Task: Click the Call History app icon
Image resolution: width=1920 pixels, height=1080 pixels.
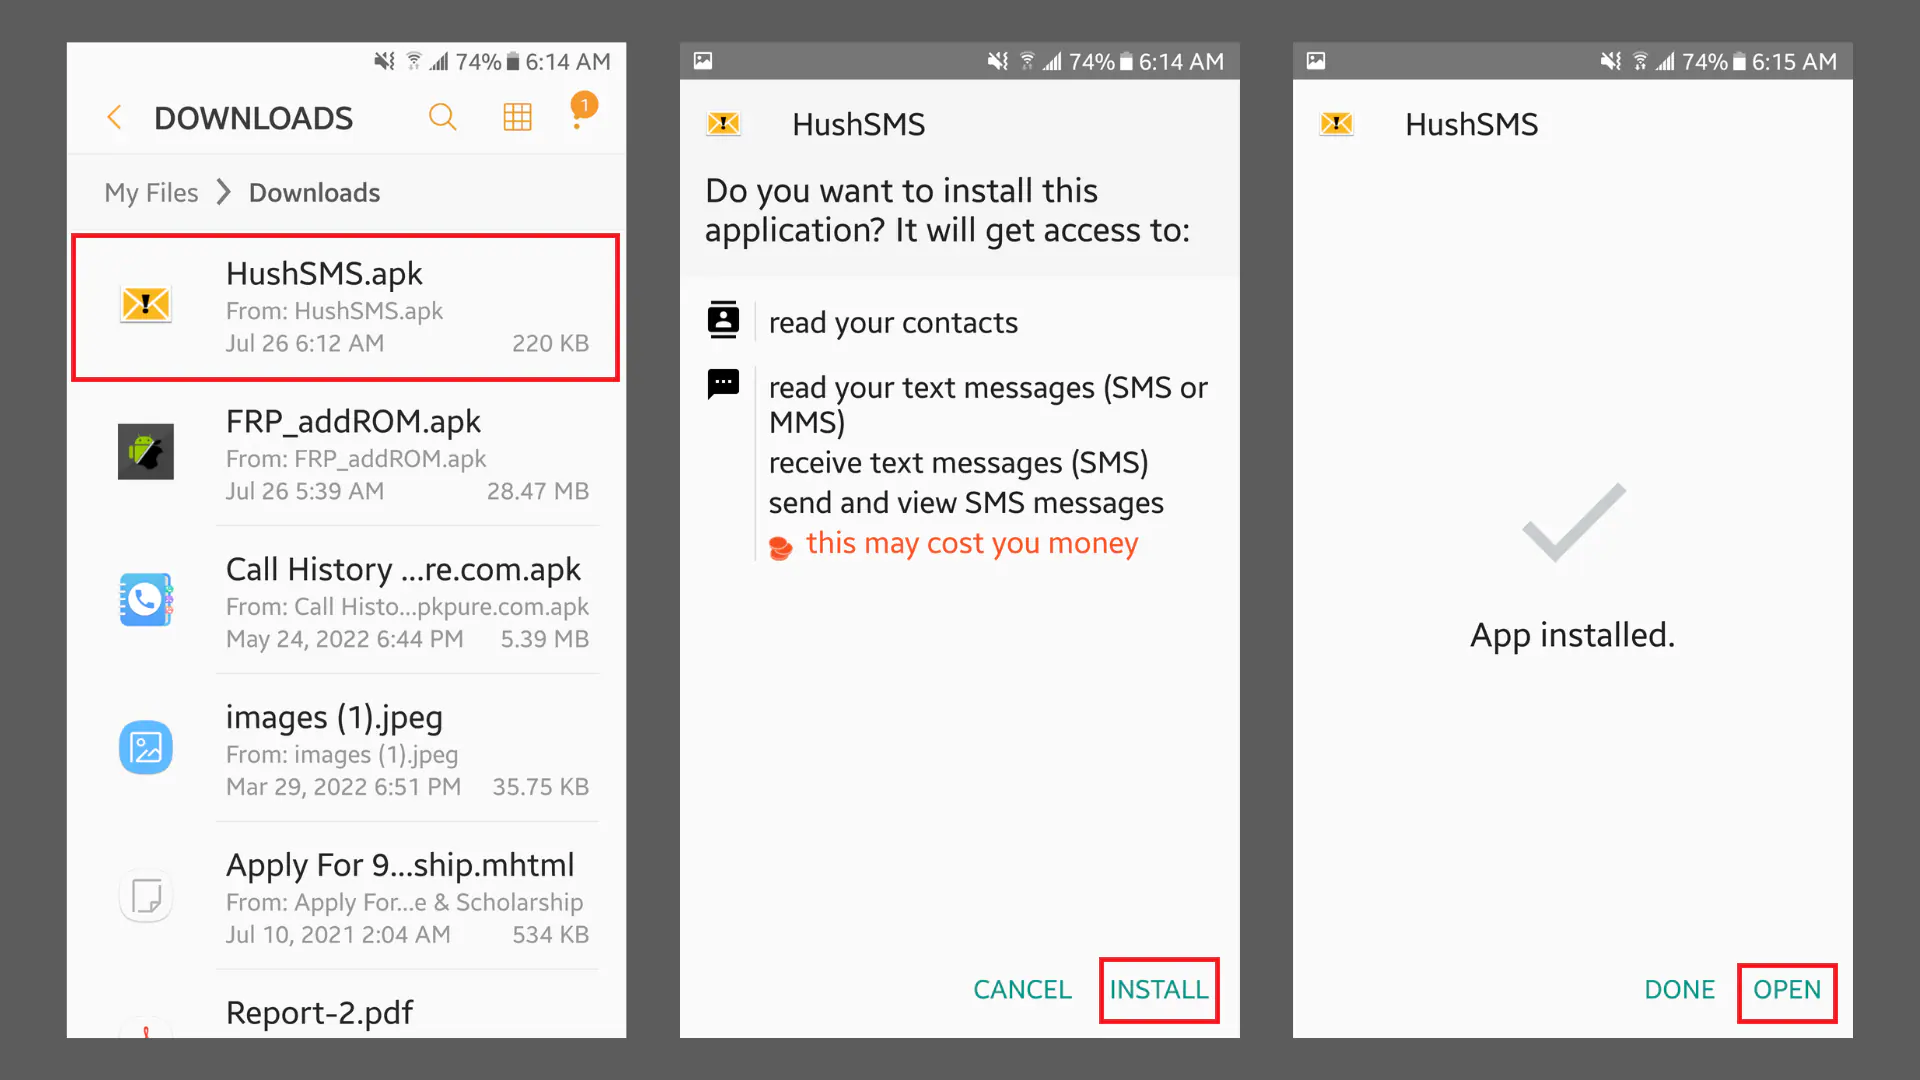Action: pos(145,600)
